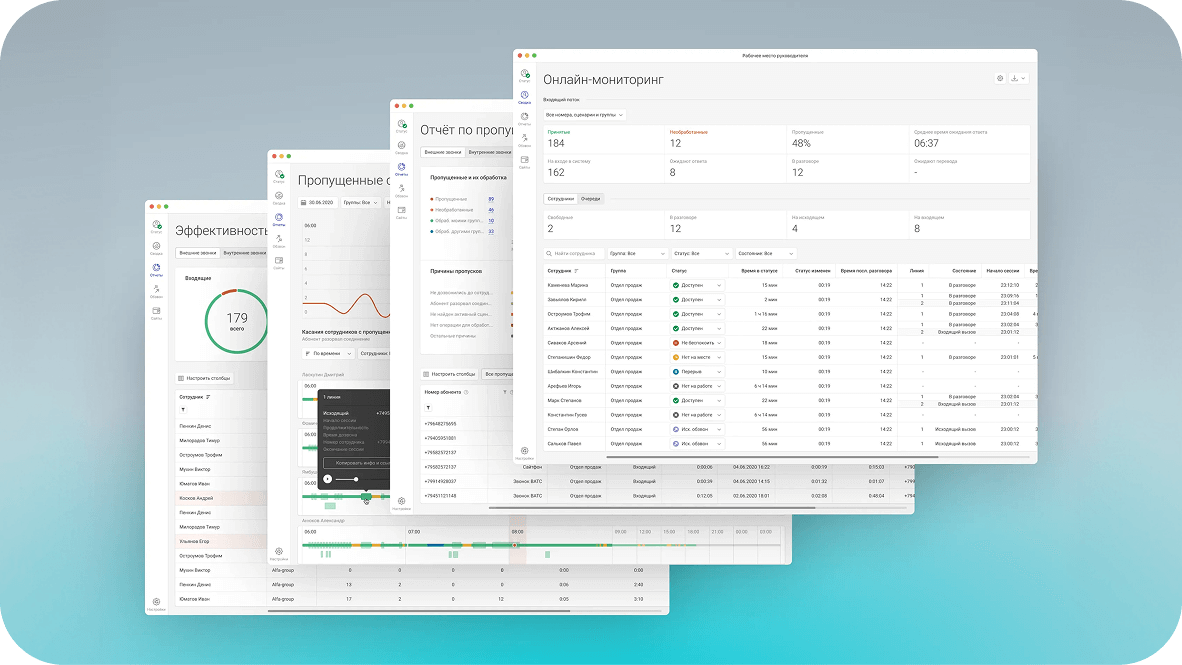The width and height of the screenshot is (1182, 665).
Task: Select employee row Остроумов Трофим in monitoring table
Action: click(x=790, y=314)
